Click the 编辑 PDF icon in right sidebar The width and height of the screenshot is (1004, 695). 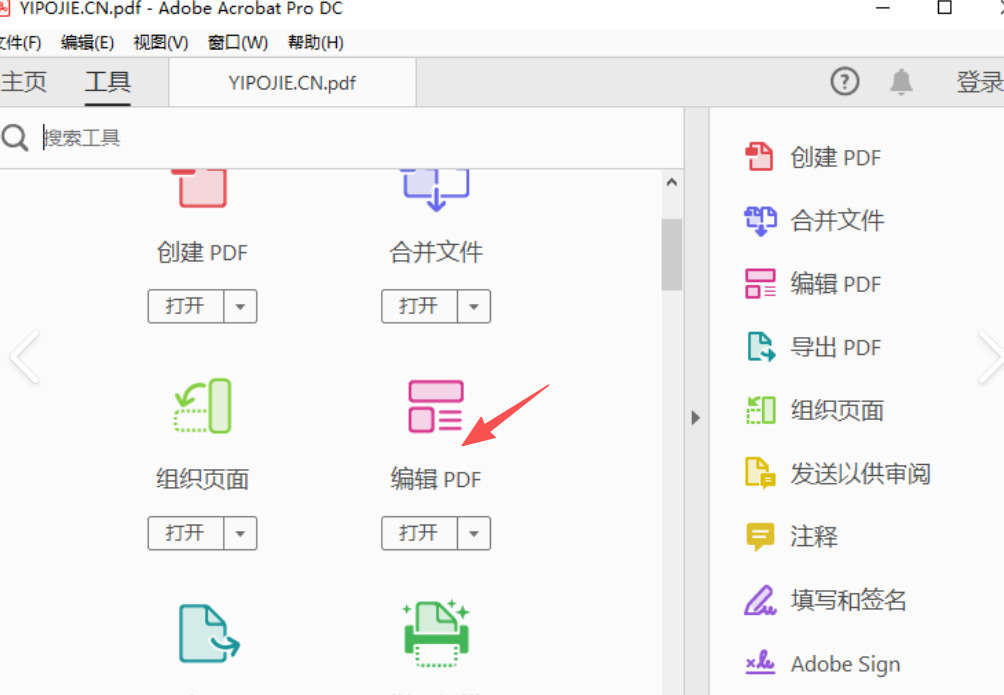pos(760,284)
